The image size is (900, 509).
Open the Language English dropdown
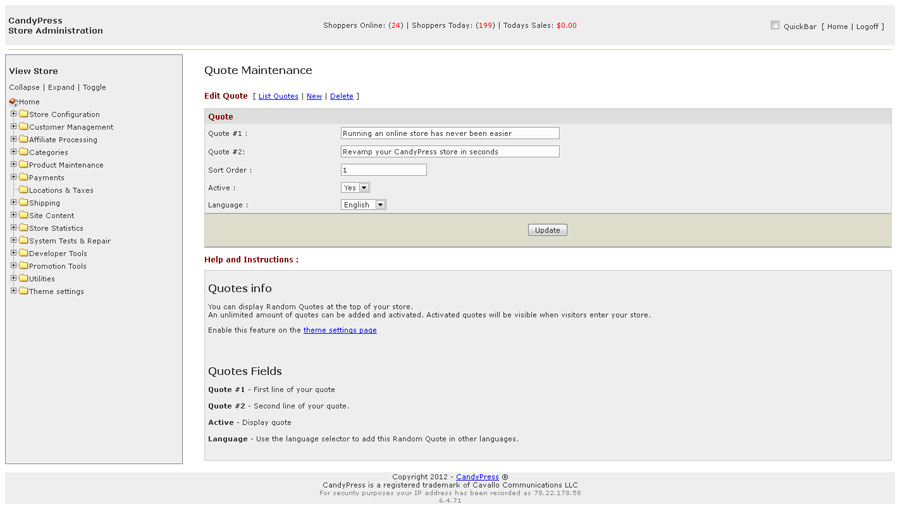click(363, 205)
